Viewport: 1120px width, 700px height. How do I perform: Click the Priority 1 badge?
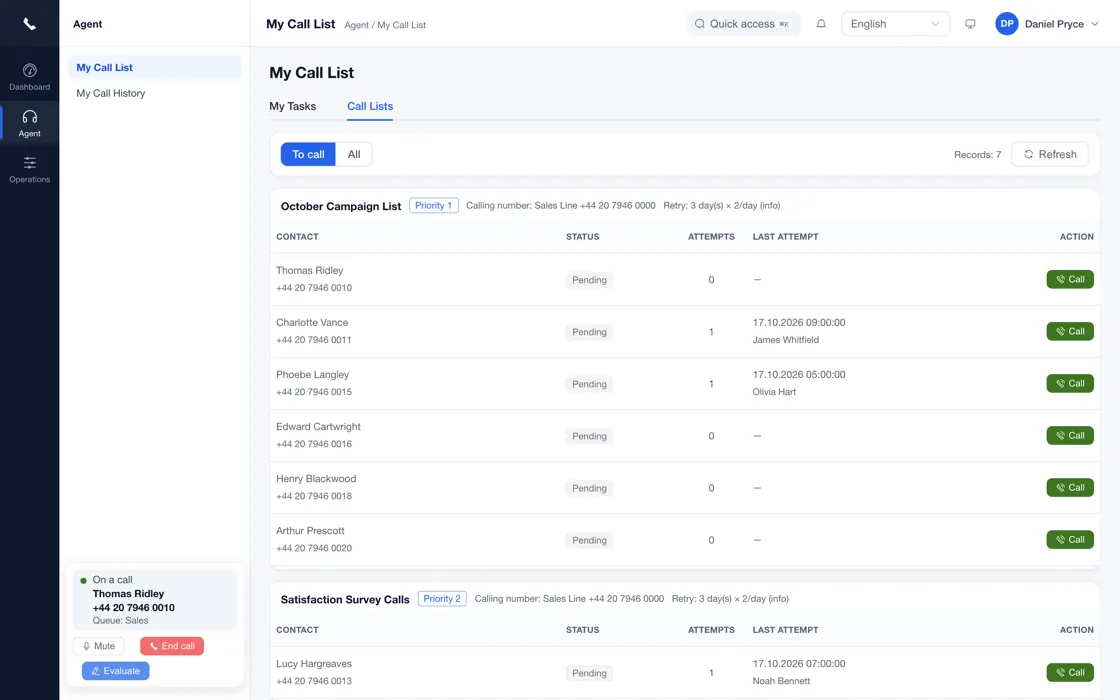434,206
